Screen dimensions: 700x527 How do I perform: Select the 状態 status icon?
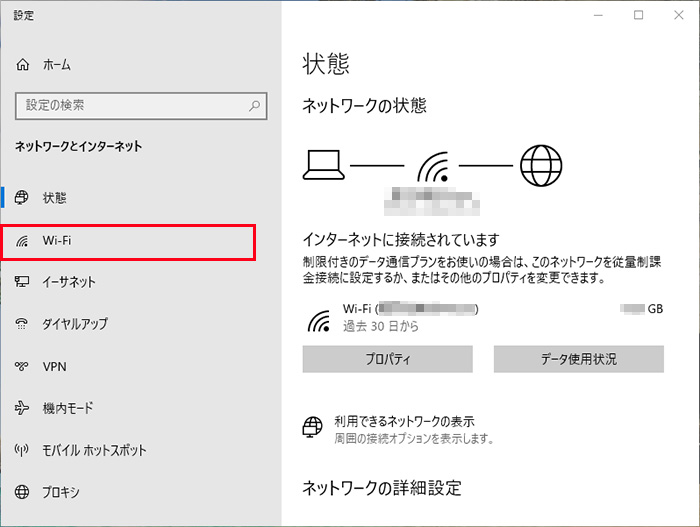pyautogui.click(x=23, y=198)
